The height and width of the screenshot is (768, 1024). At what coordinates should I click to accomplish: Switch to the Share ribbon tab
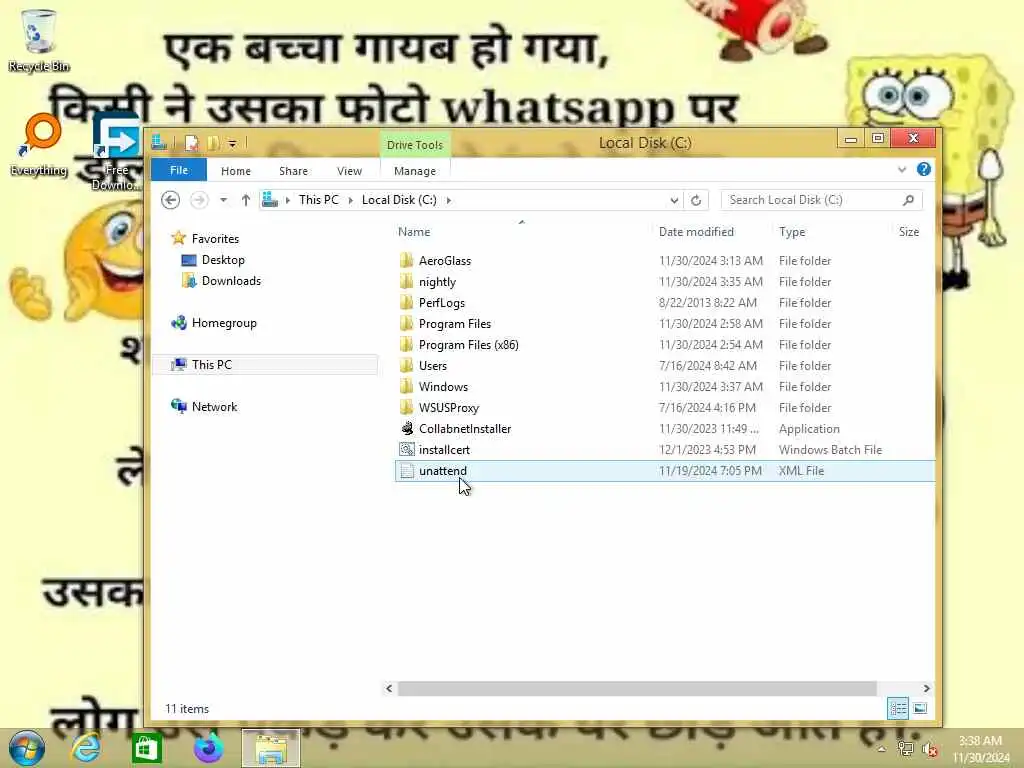pyautogui.click(x=293, y=170)
